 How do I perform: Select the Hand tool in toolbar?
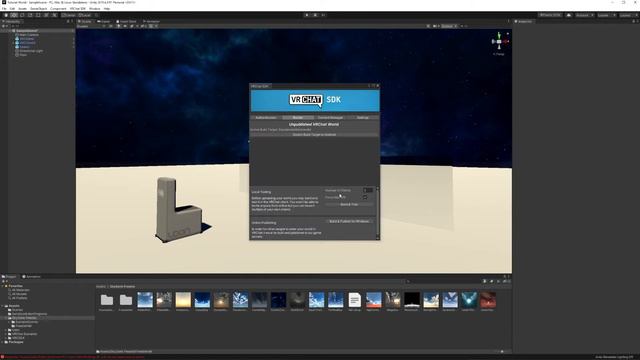tap(6, 15)
